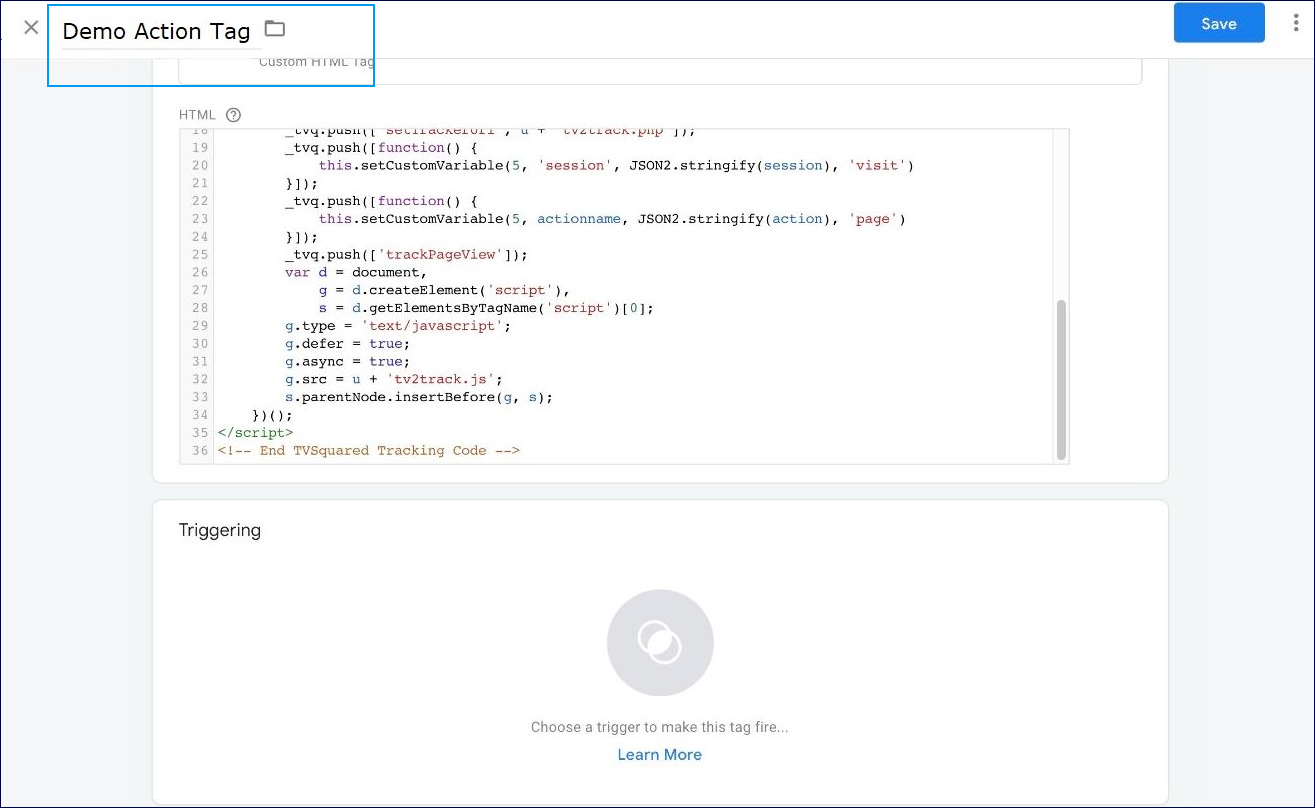Click the Custom HTML Tag type label
1315x808 pixels.
(316, 62)
